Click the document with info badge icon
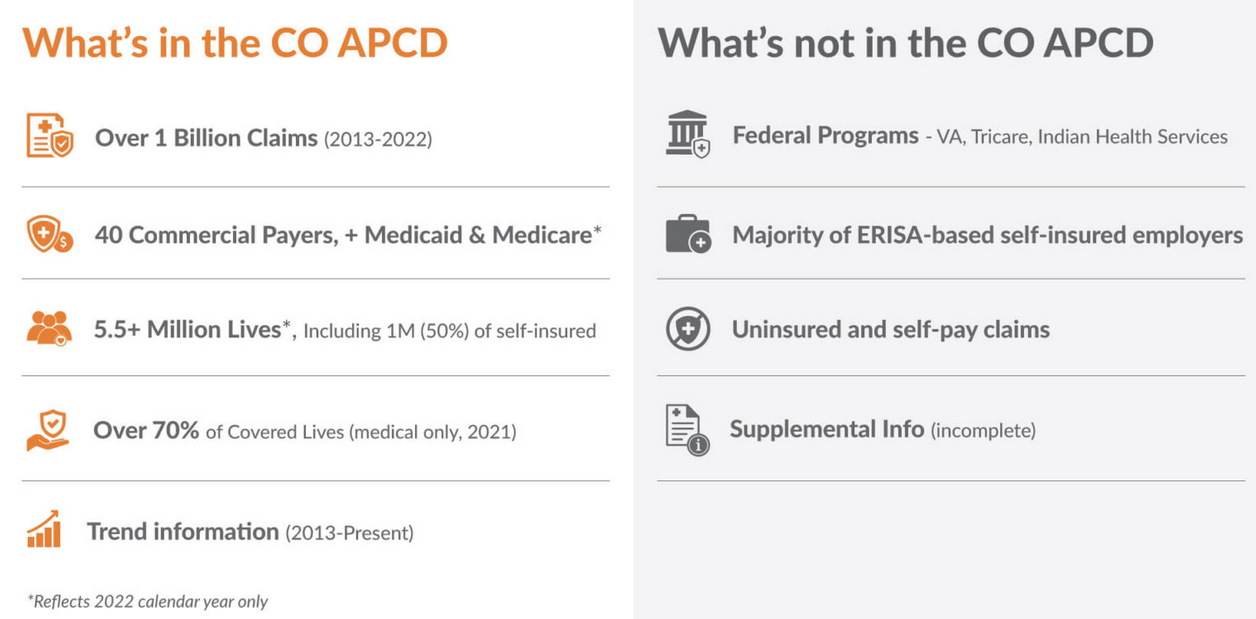1256x619 pixels. (687, 430)
